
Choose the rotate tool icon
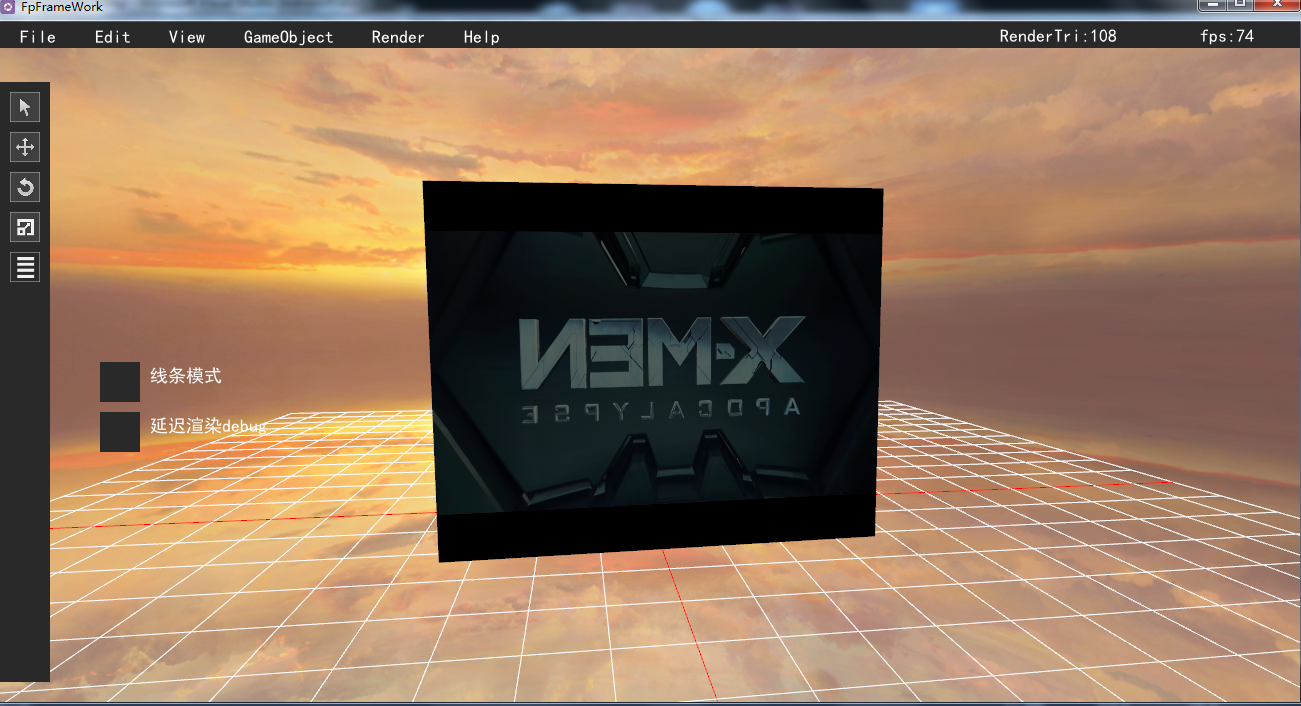tap(25, 187)
